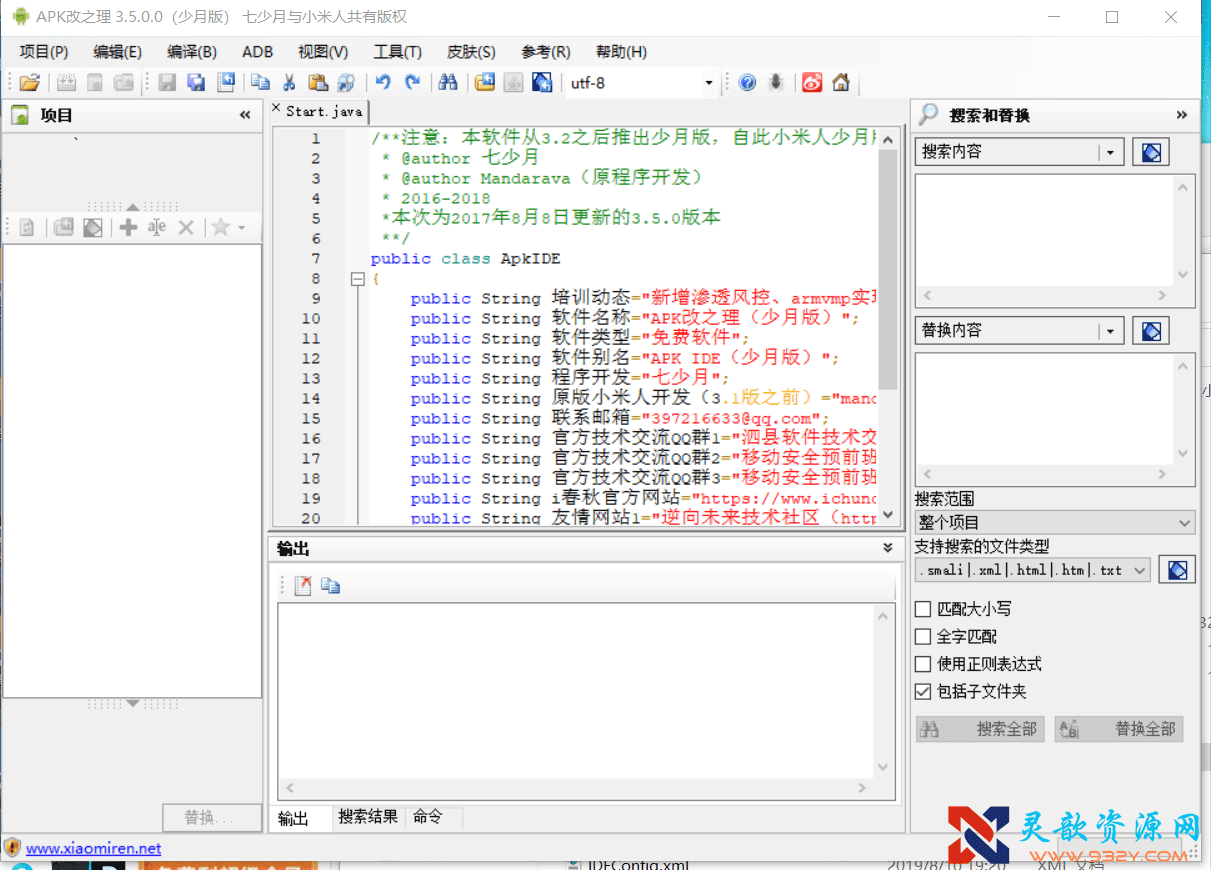
Task: Toggle the 全字匹配 checkbox
Action: click(923, 636)
